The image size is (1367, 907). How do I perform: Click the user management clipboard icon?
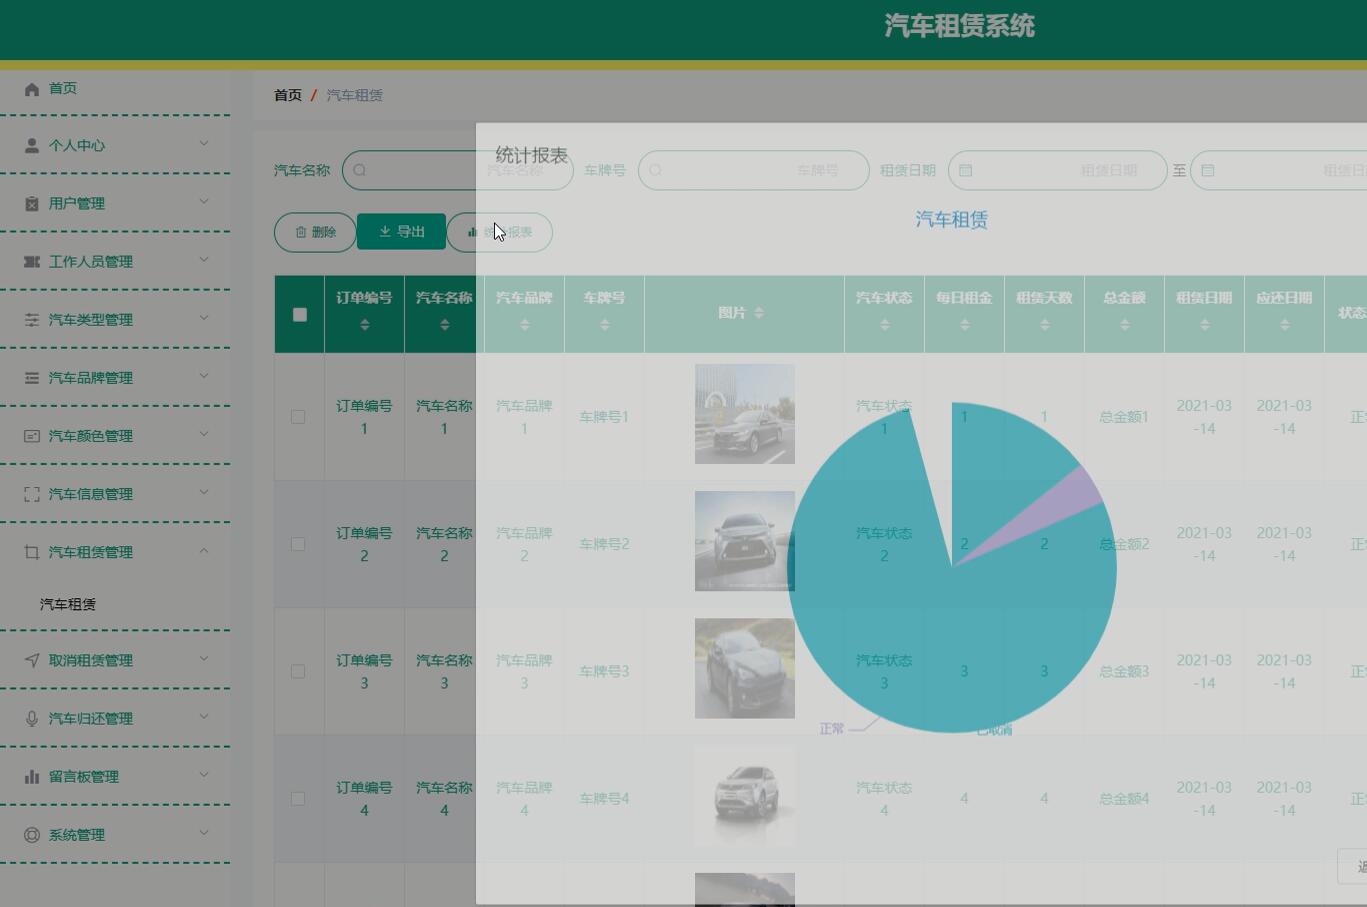(x=32, y=204)
